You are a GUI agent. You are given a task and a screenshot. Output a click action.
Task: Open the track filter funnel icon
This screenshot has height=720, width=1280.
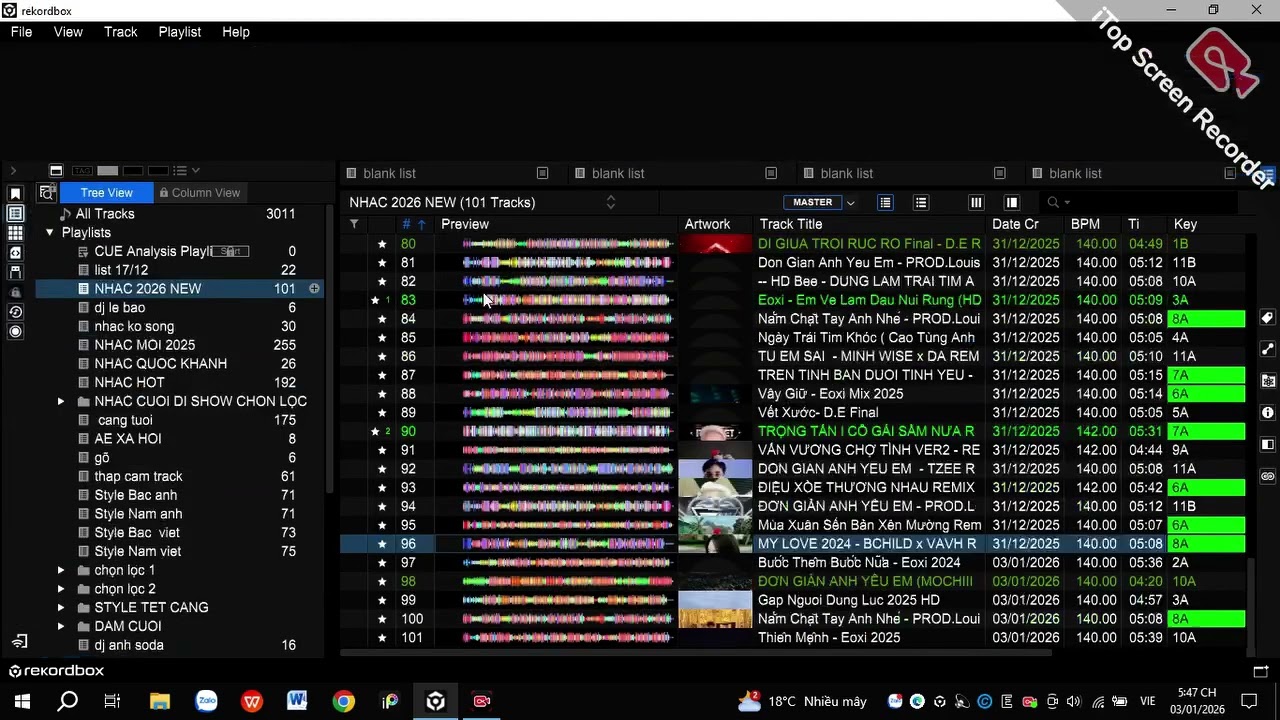354,224
